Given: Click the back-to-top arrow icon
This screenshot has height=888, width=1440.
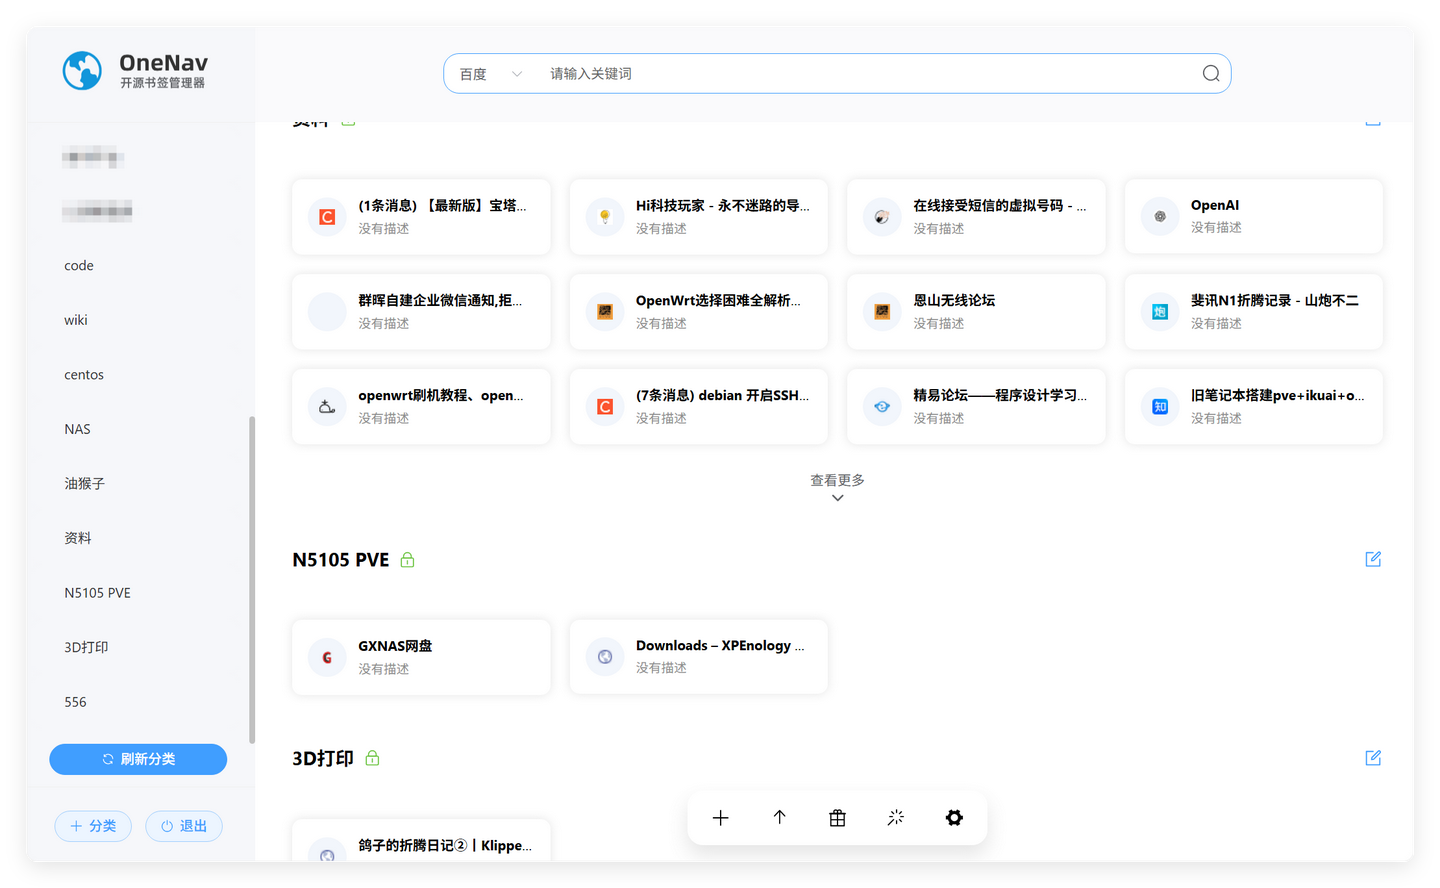Looking at the screenshot, I should (779, 817).
